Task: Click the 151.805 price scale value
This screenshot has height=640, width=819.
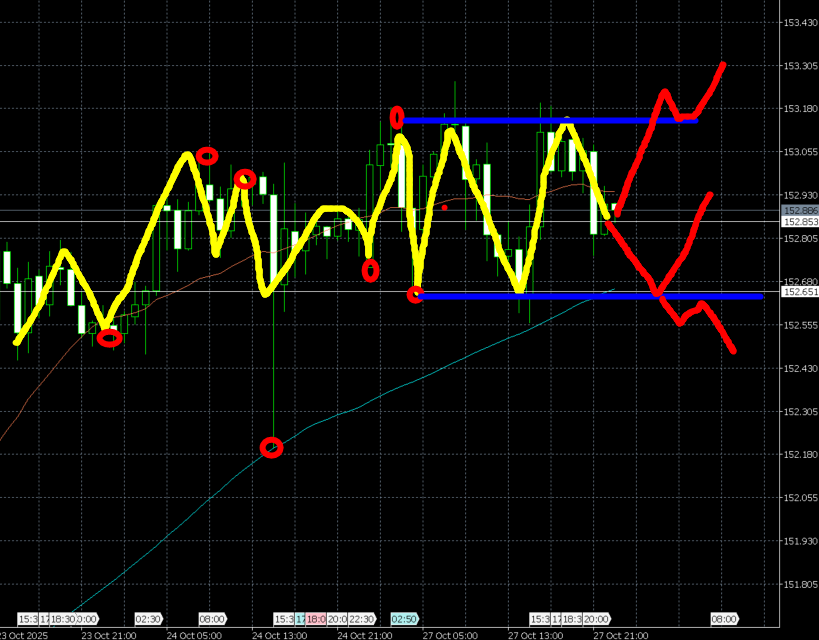Action: click(x=799, y=585)
